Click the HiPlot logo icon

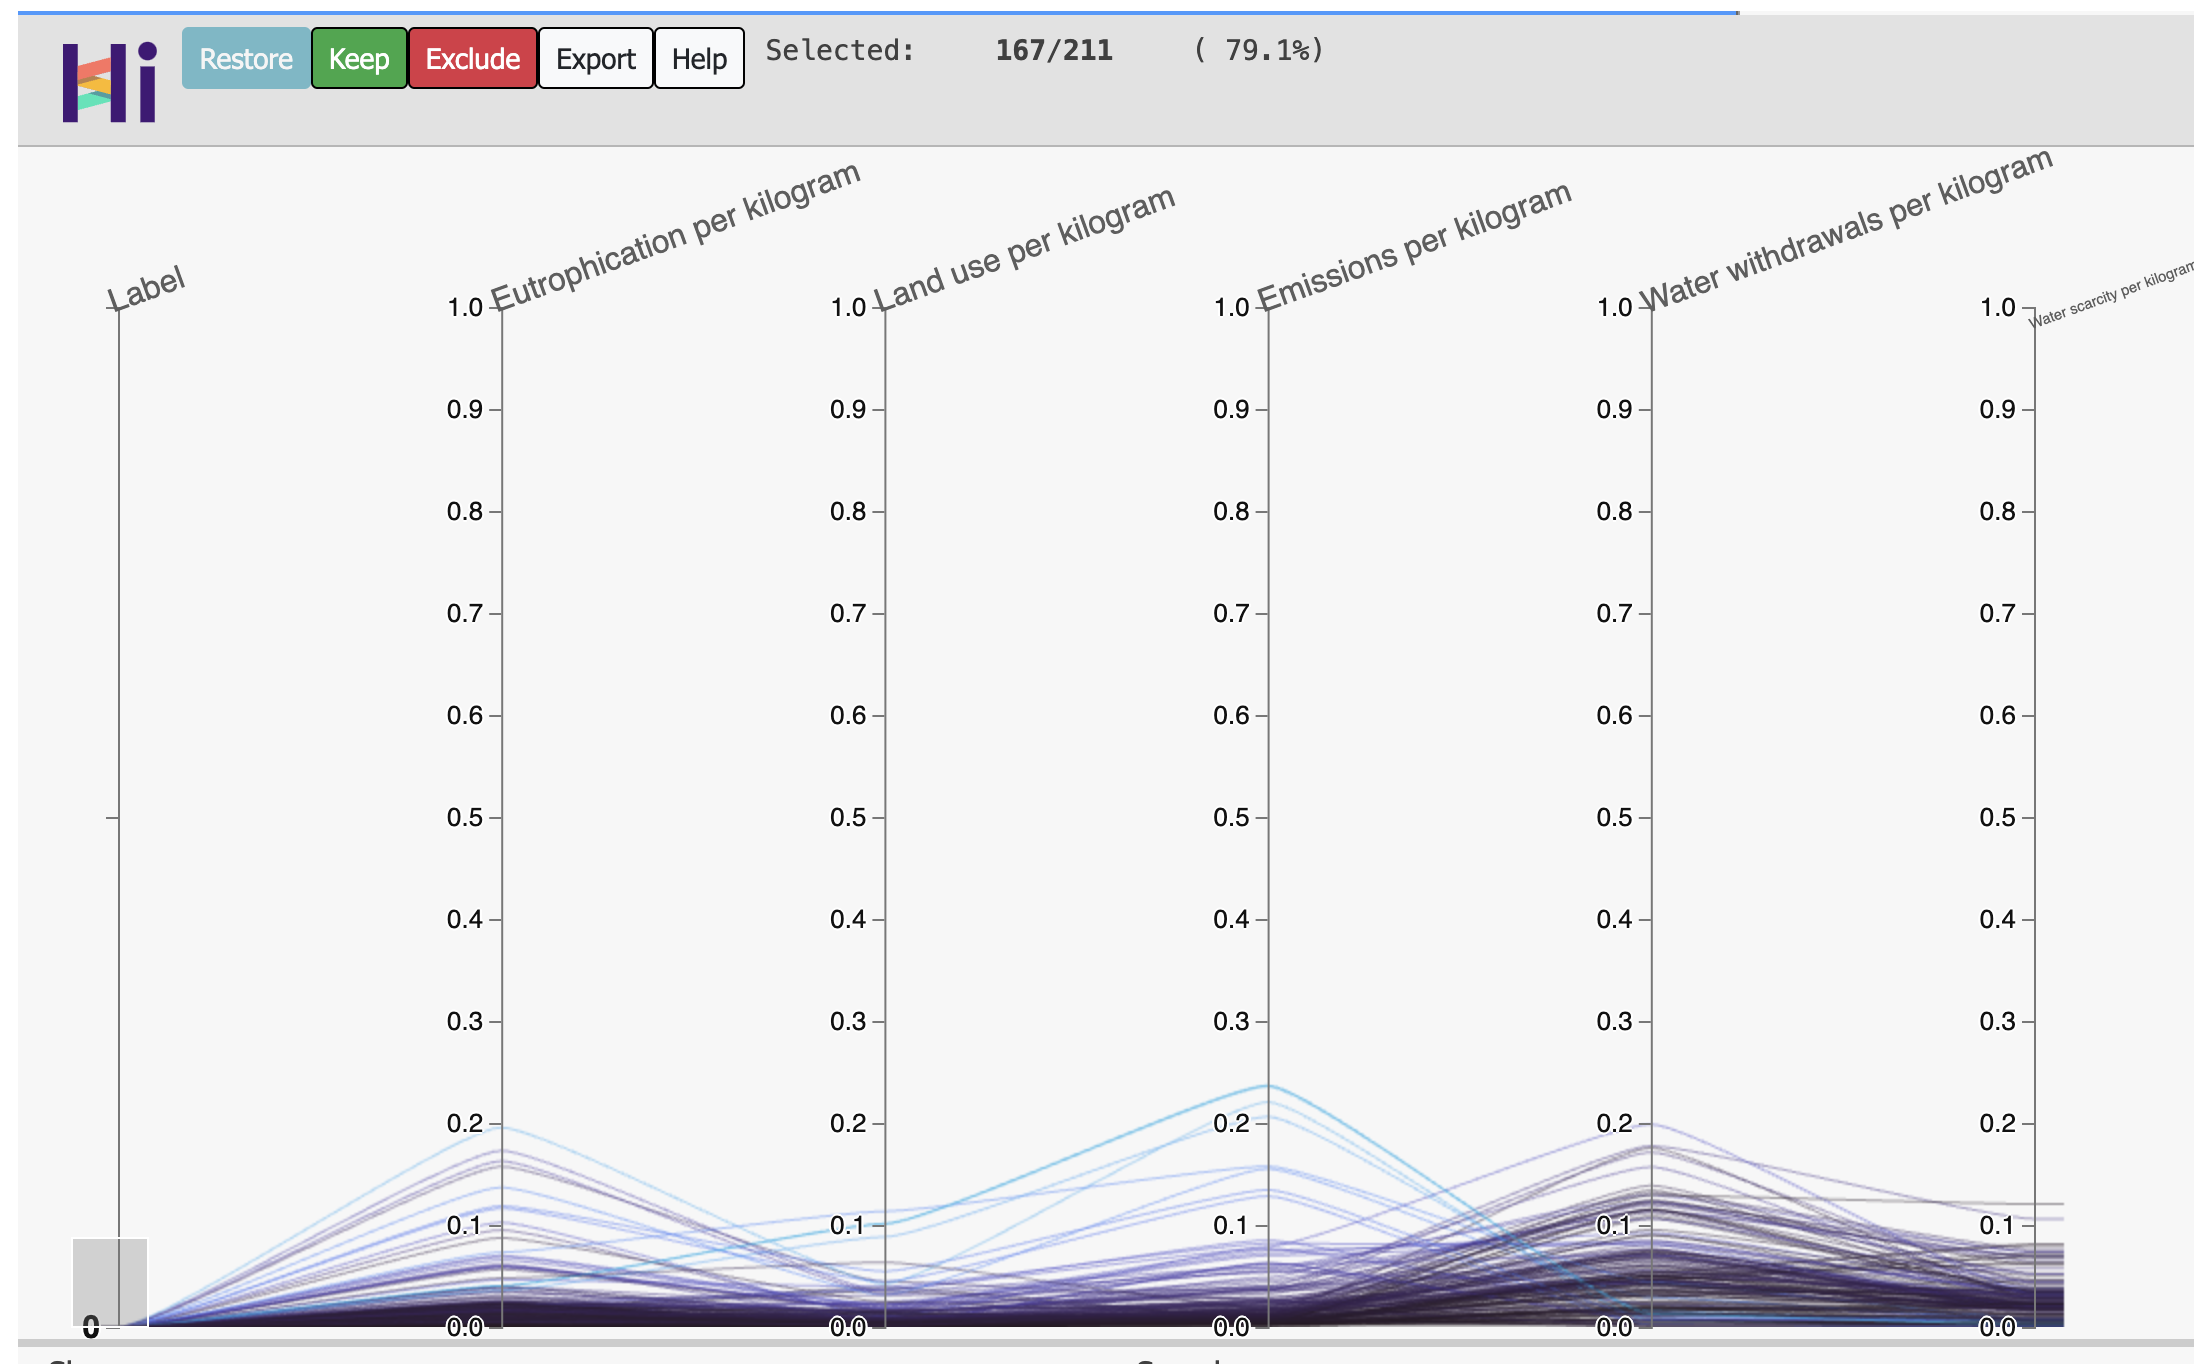pyautogui.click(x=109, y=82)
